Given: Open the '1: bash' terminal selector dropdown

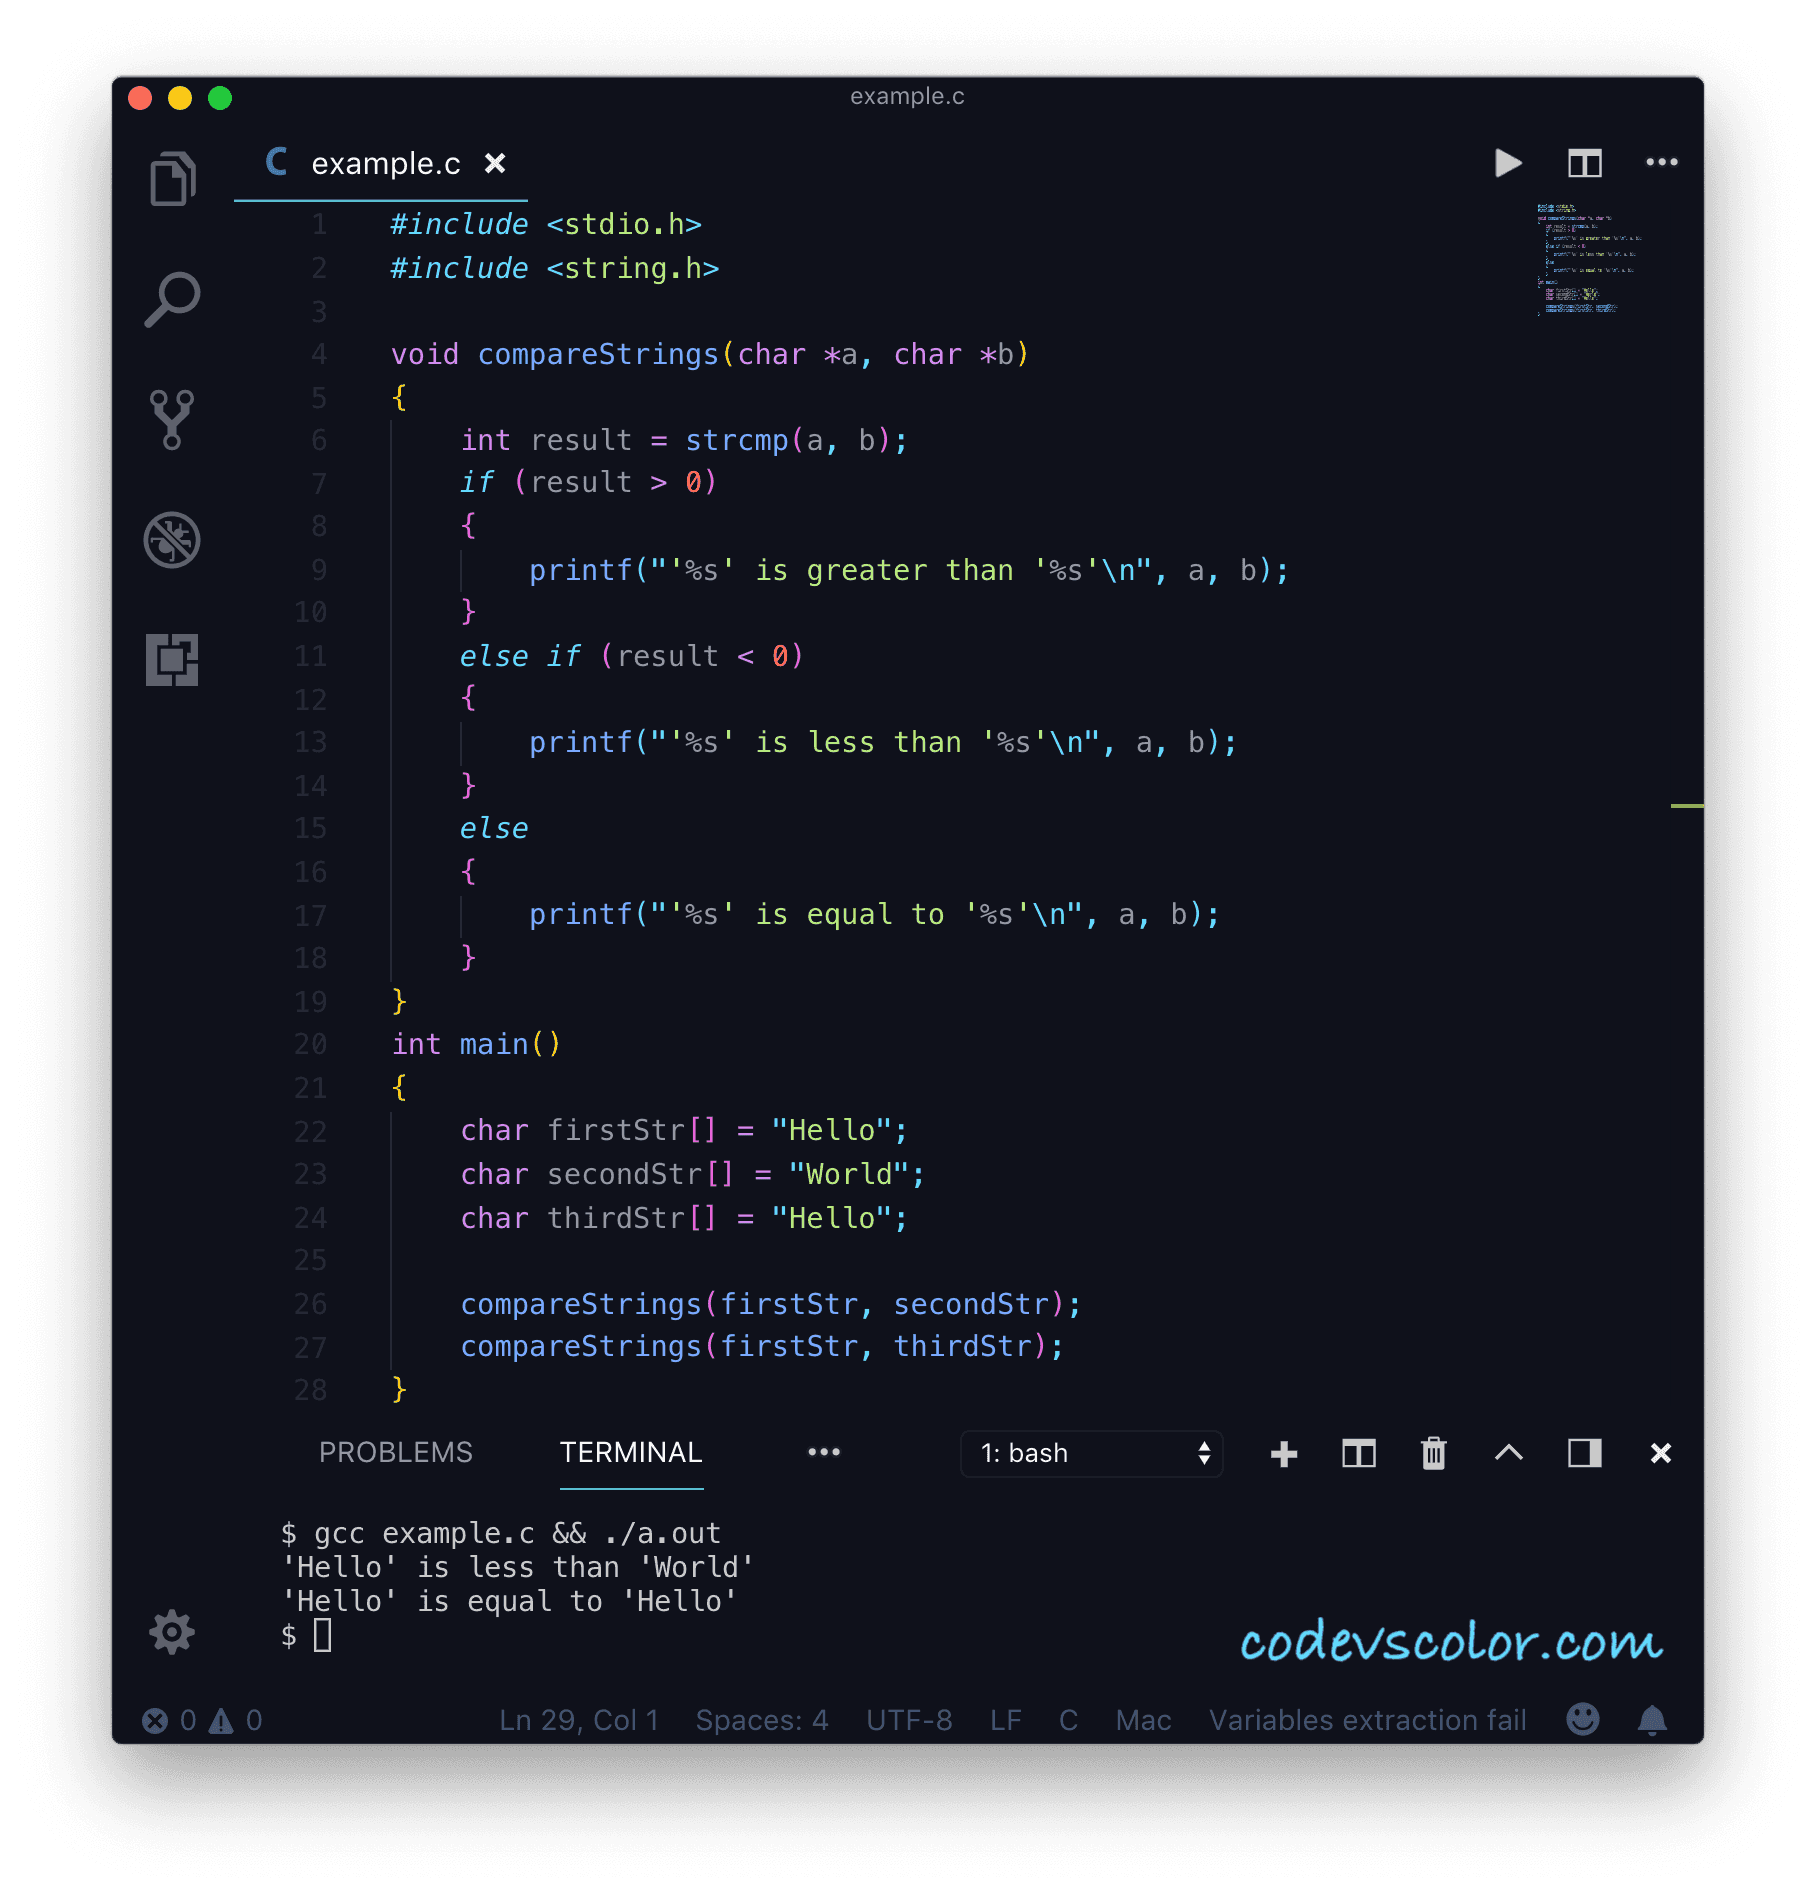Looking at the screenshot, I should pos(1092,1453).
